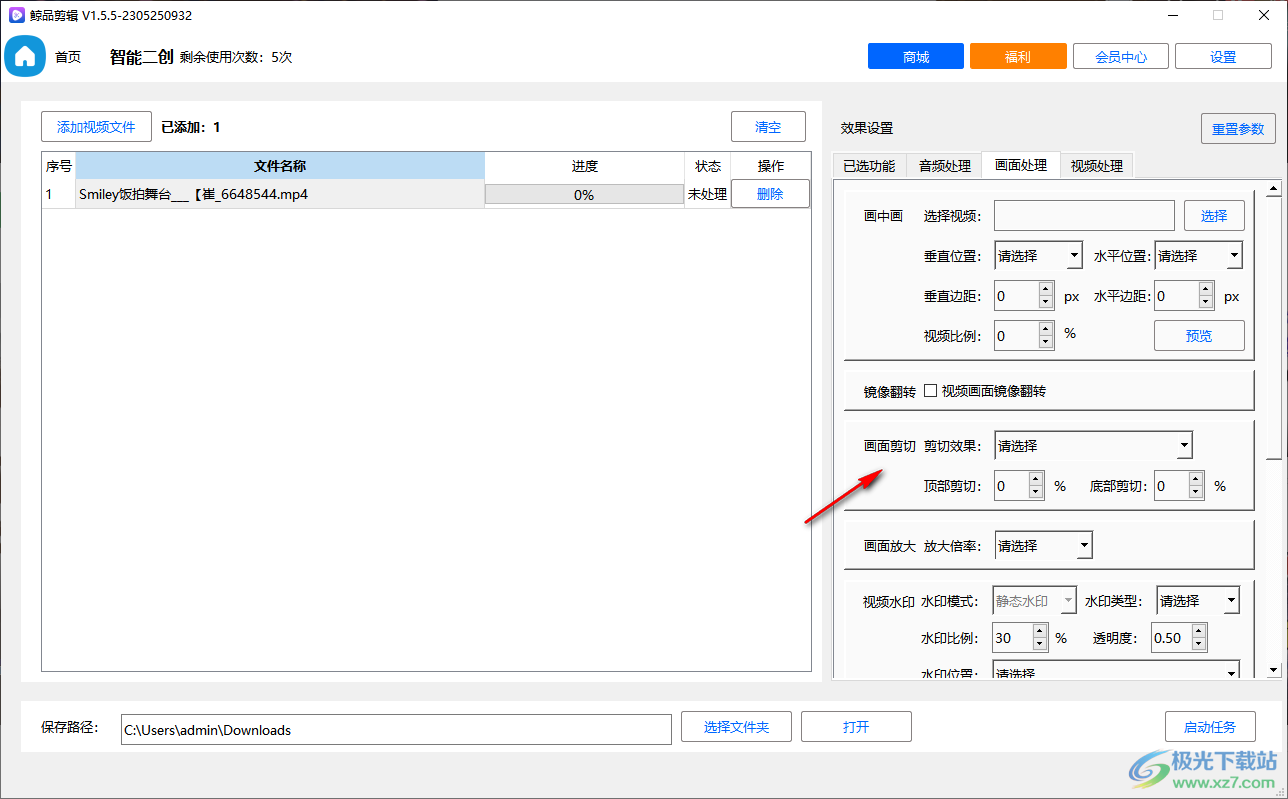Click the picture-in-picture video path field

1084,216
